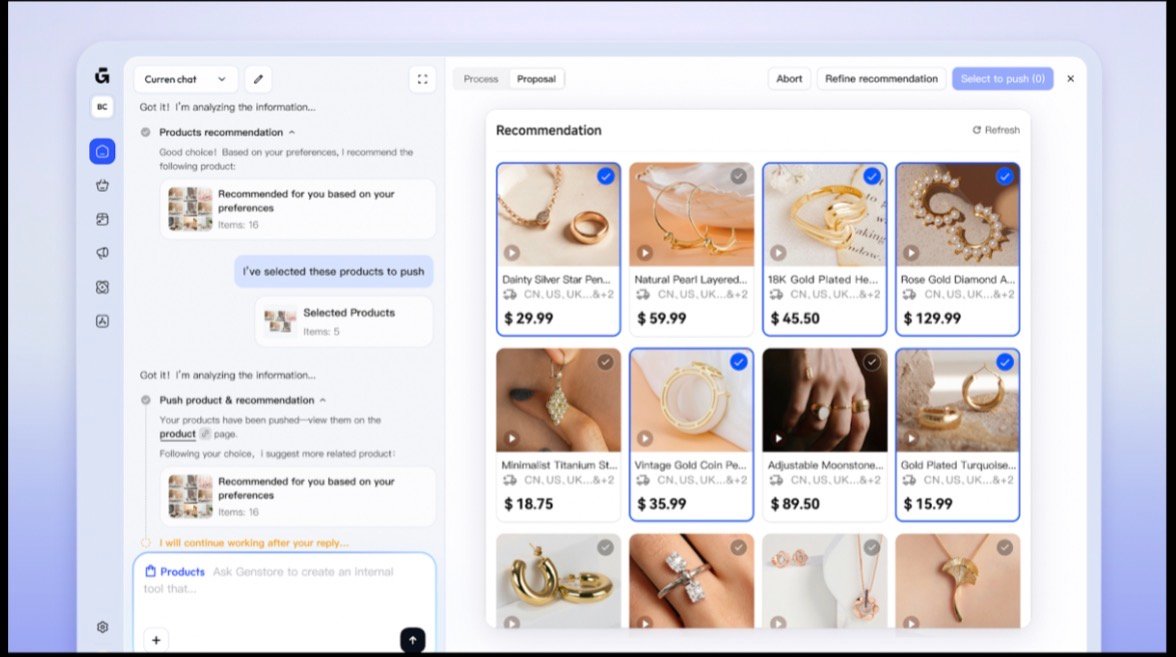Uncheck the Rose Gold Diamond product
The height and width of the screenshot is (657, 1176).
1004,177
